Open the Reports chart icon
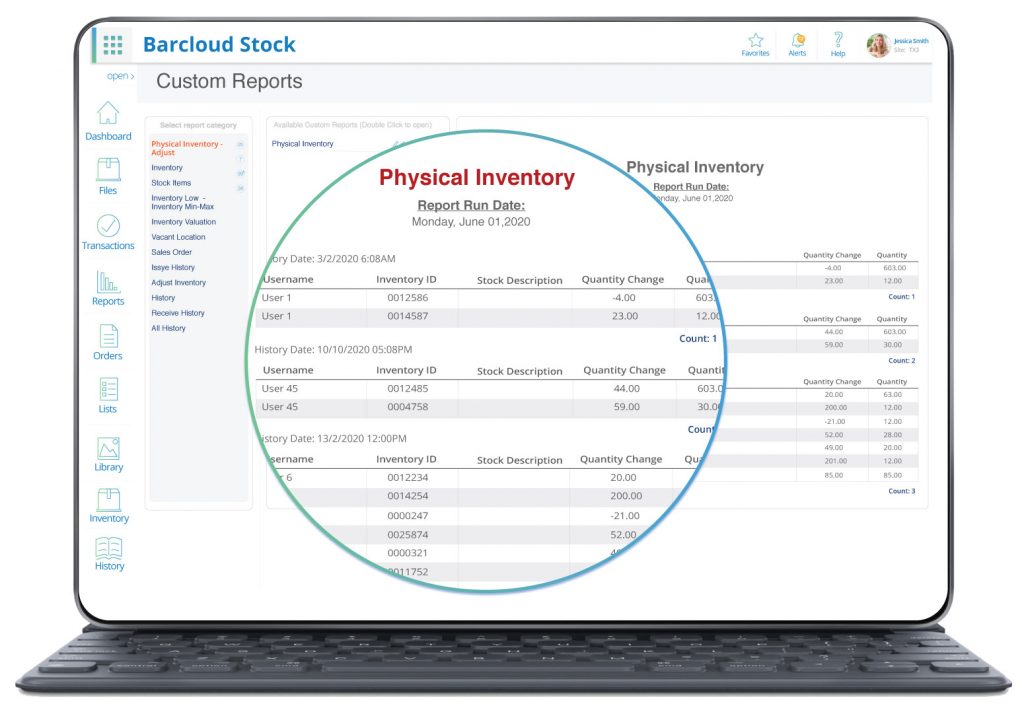The width and height of the screenshot is (1024, 710). pyautogui.click(x=108, y=282)
